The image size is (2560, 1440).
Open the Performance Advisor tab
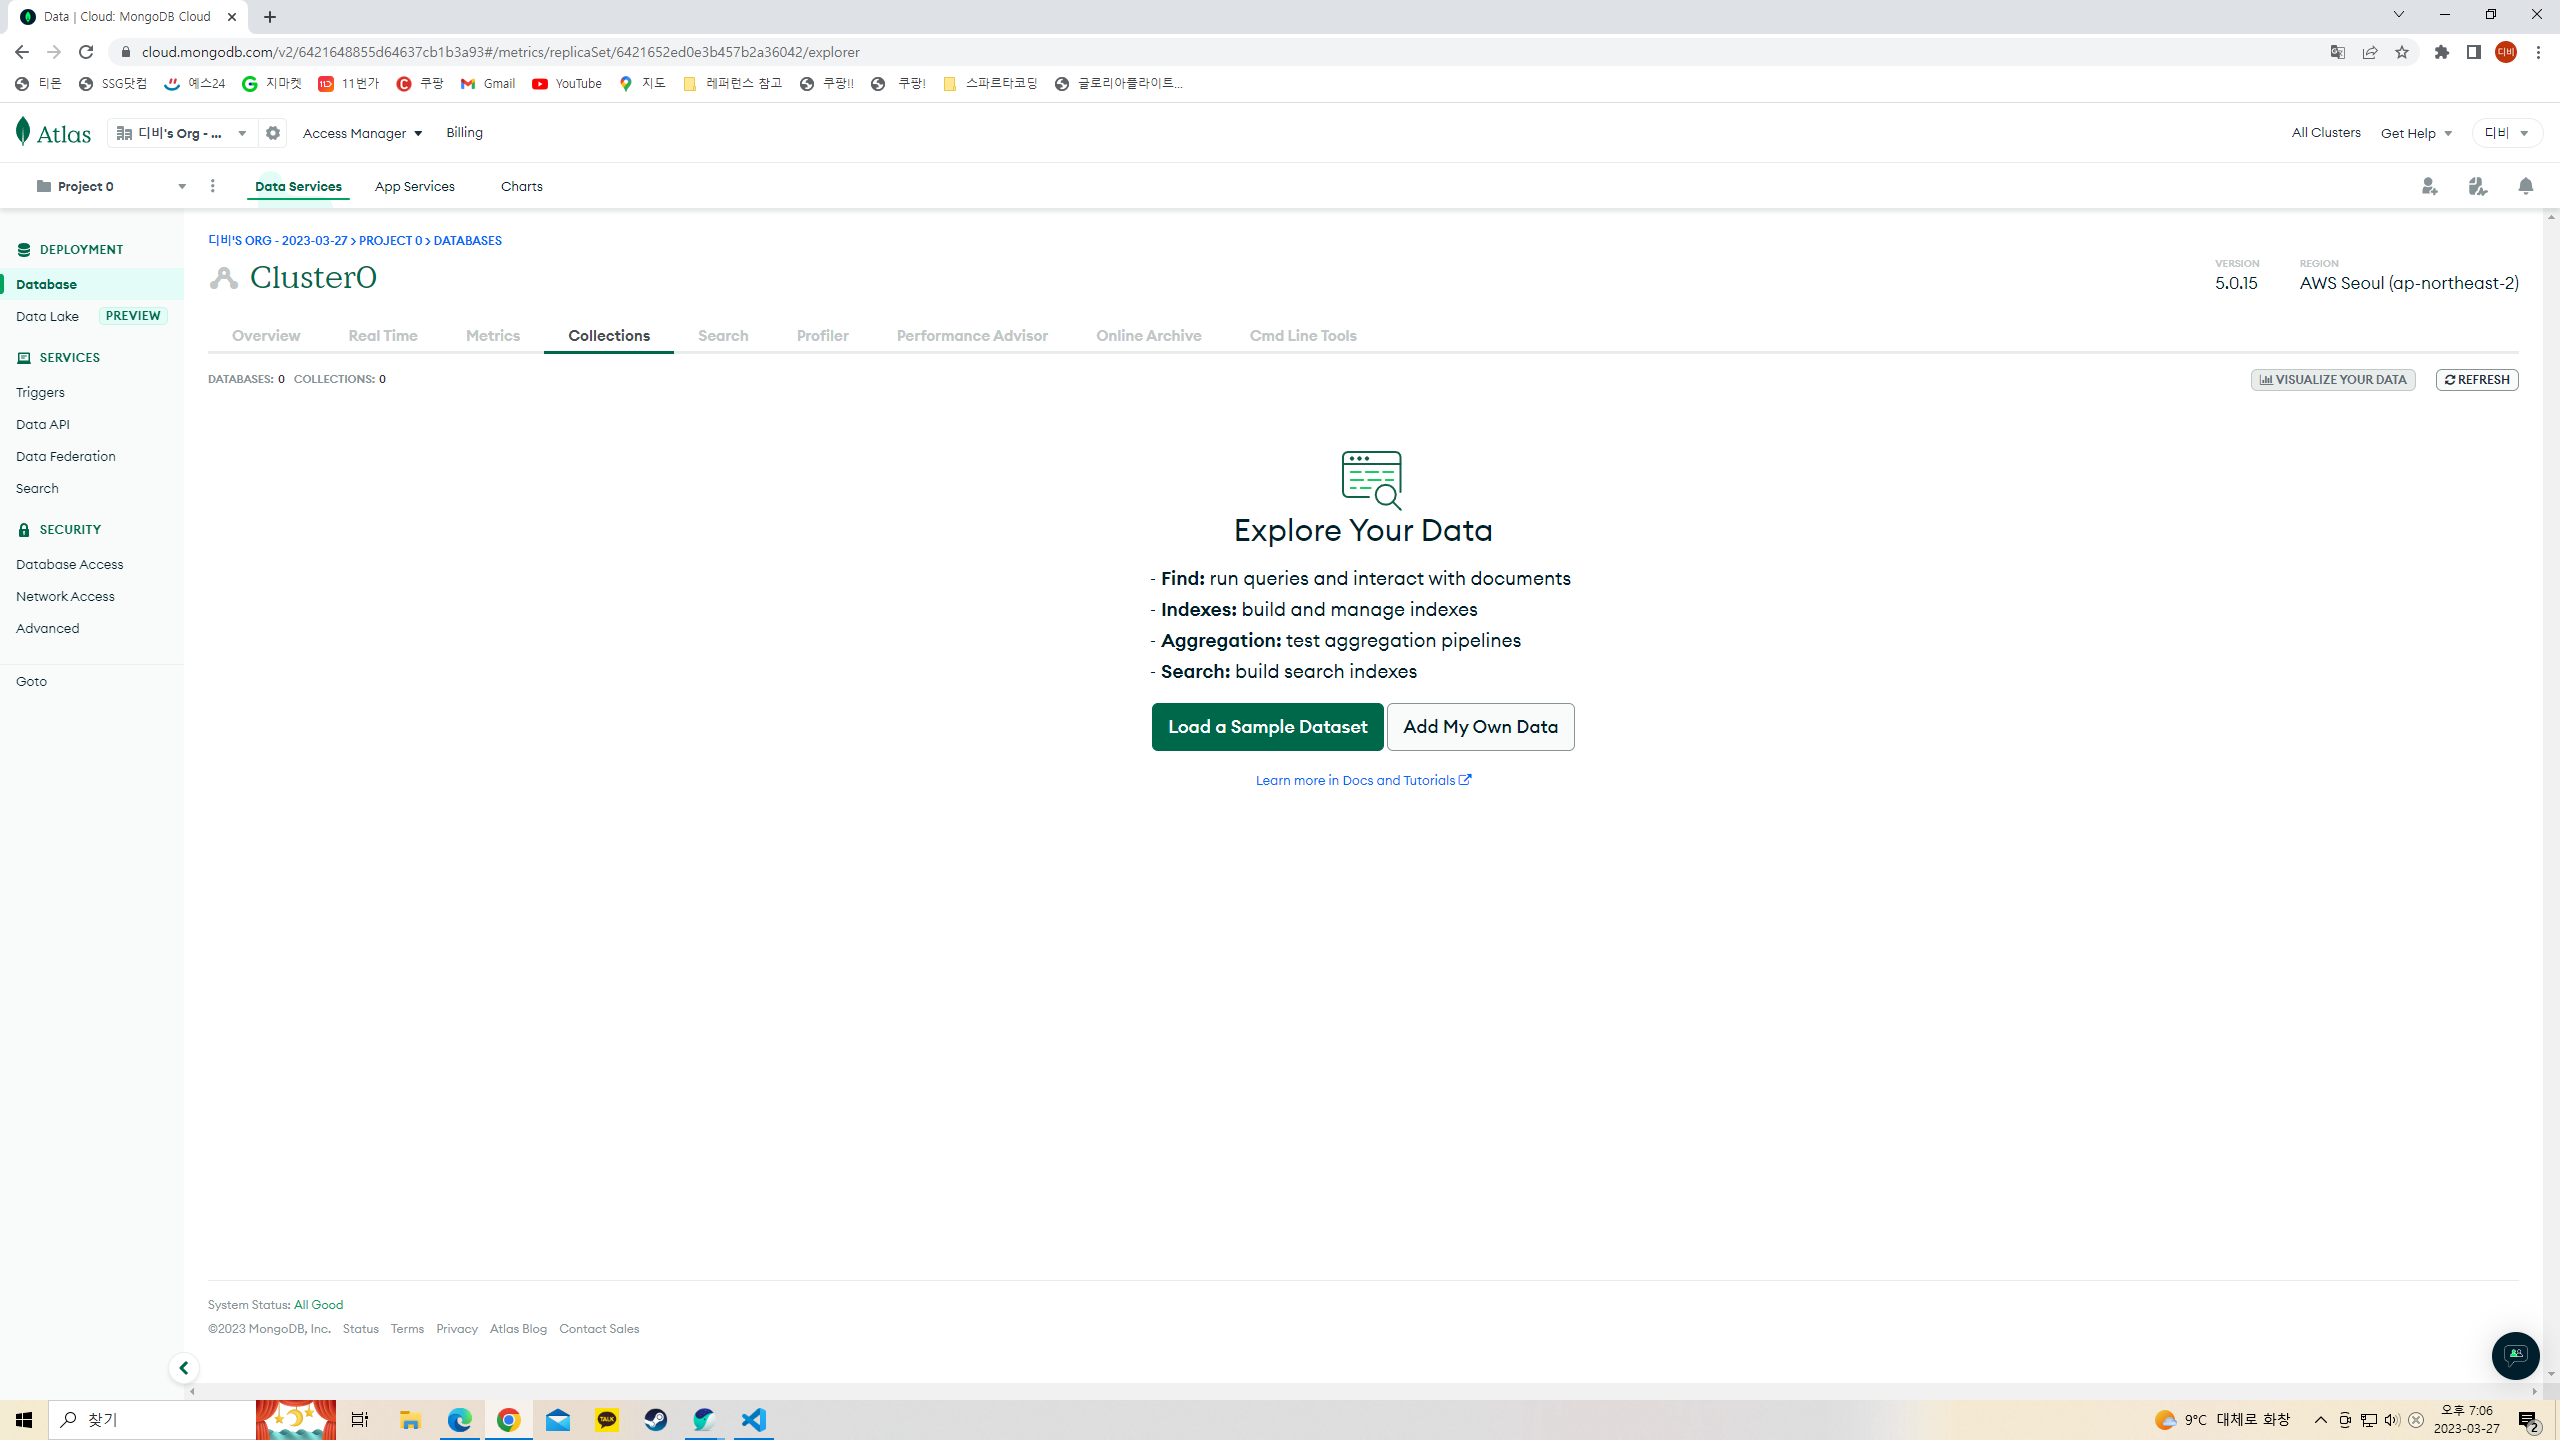tap(972, 336)
